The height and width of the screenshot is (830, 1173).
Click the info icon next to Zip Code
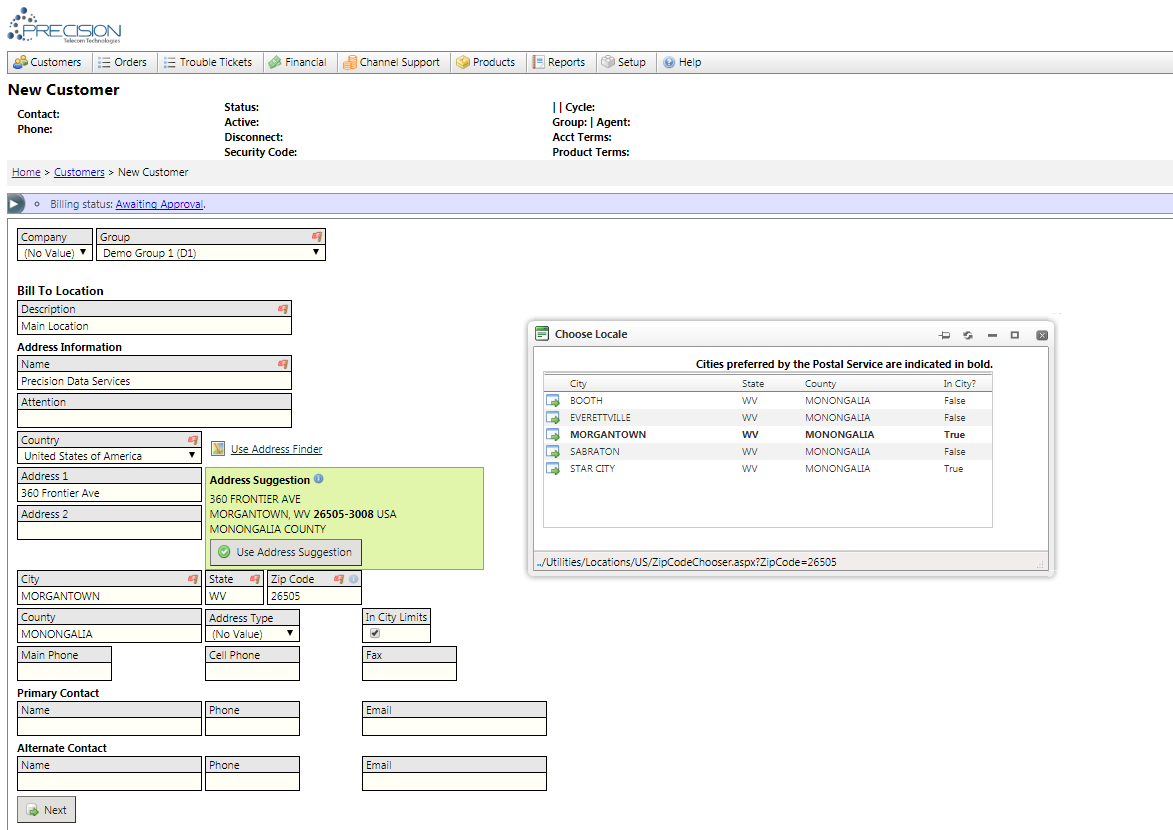pos(354,579)
